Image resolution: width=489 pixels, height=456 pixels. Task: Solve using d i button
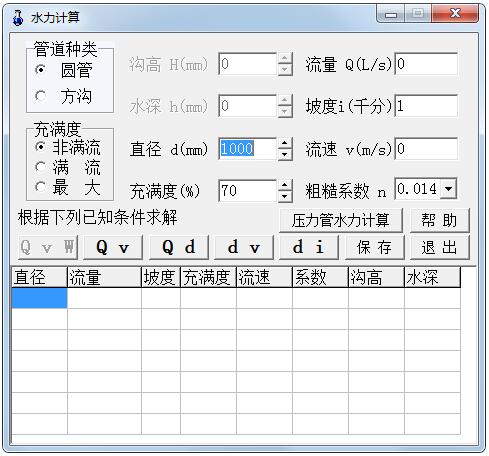coord(309,247)
